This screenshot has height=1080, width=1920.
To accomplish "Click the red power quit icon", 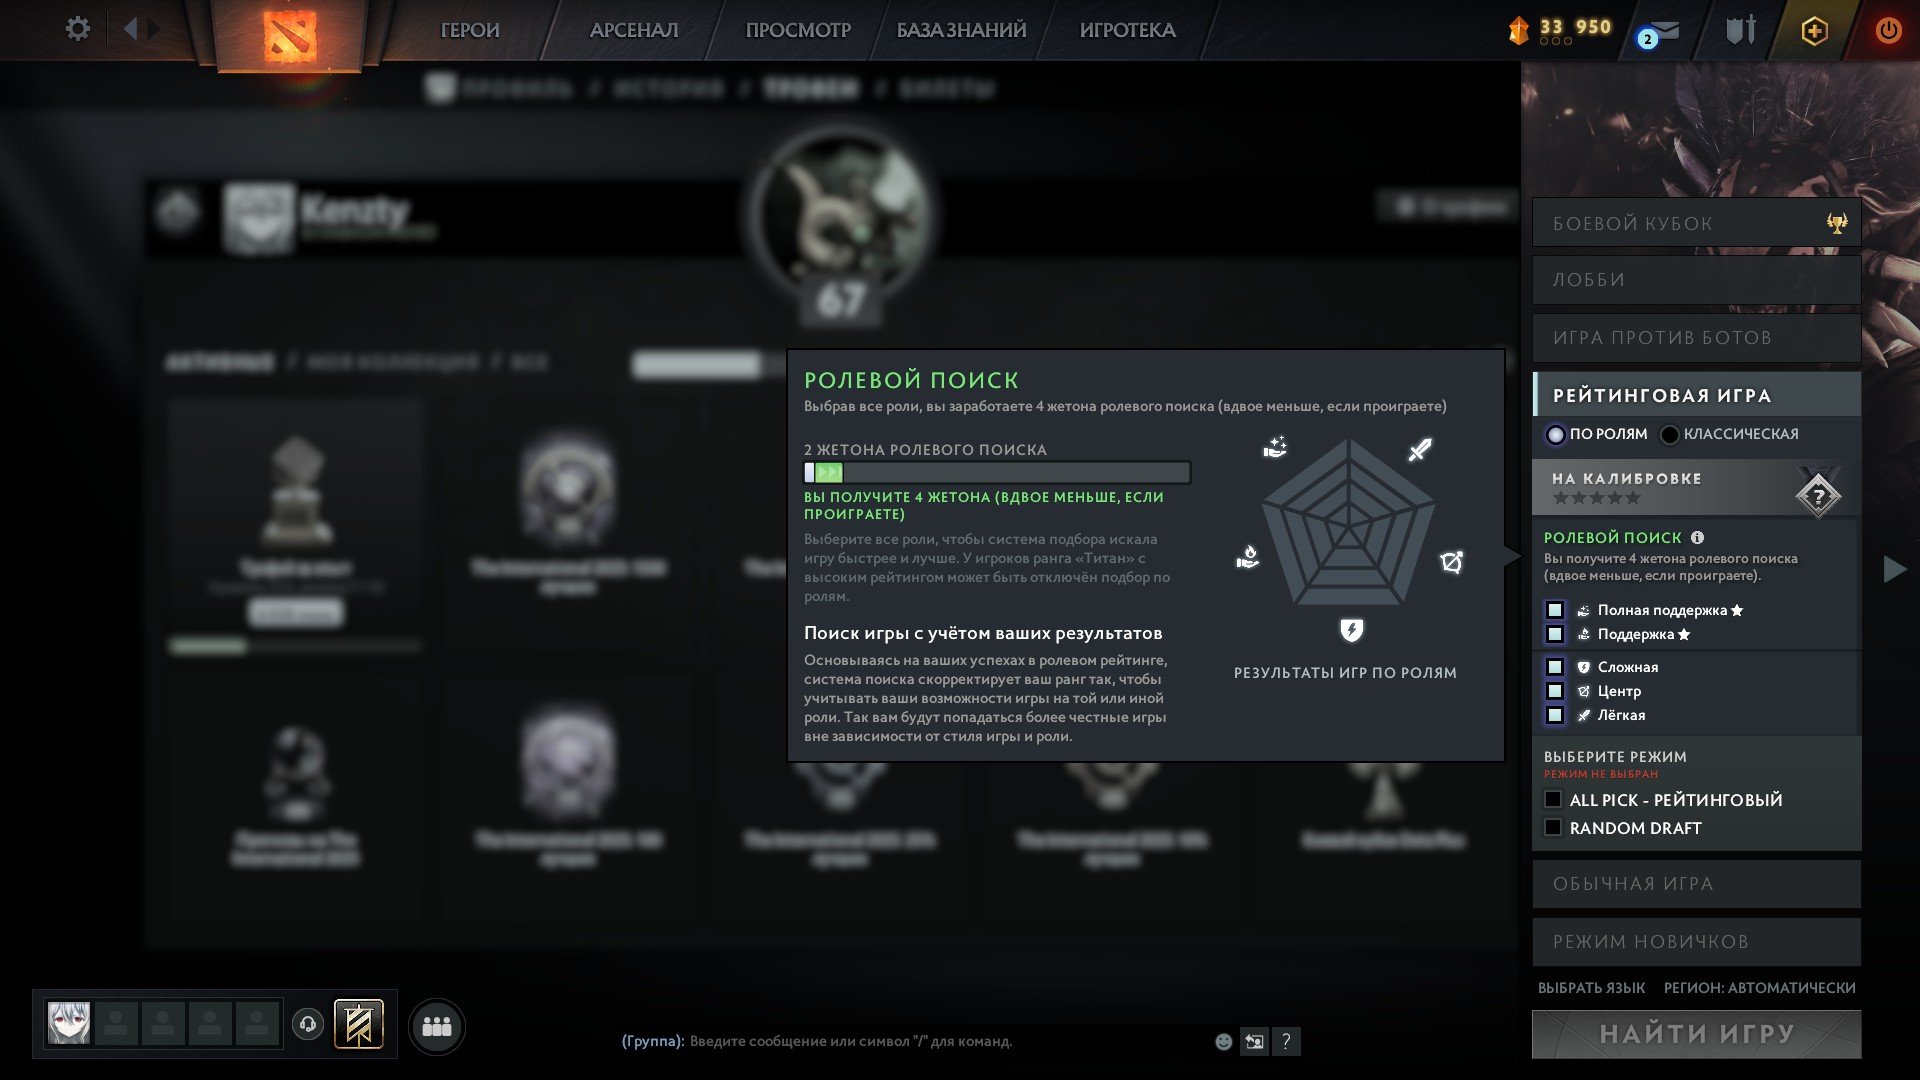I will (x=1888, y=30).
